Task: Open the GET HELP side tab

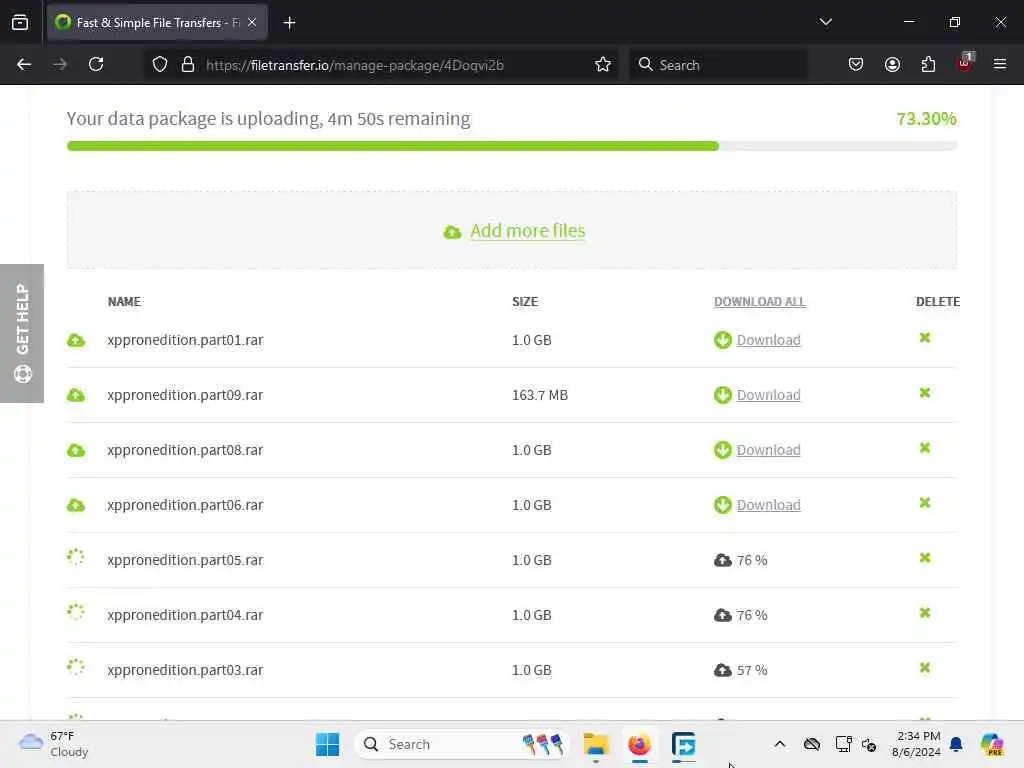Action: click(x=22, y=333)
